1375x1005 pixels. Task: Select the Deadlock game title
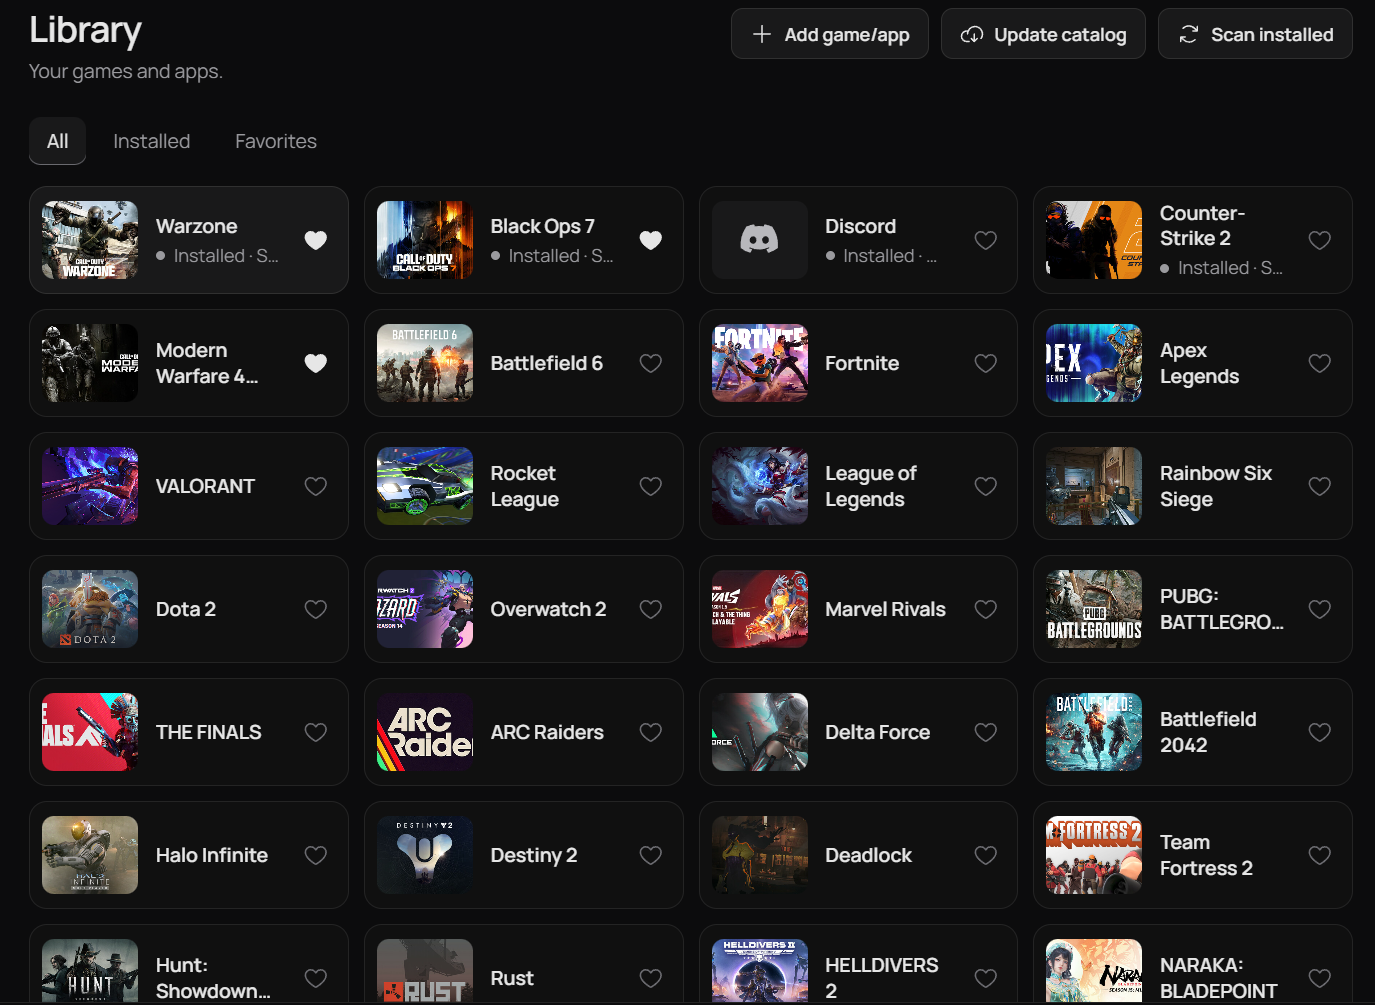pyautogui.click(x=868, y=855)
